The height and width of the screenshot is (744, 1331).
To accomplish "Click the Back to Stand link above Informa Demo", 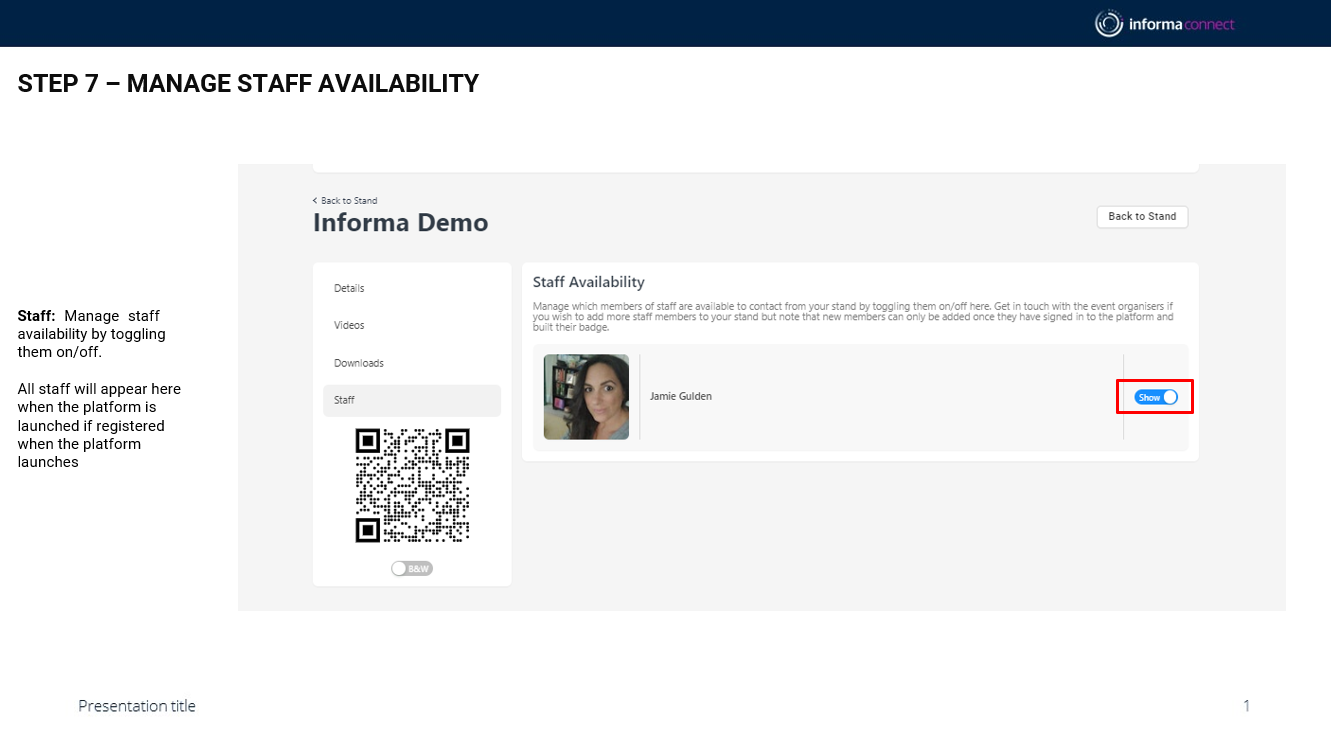I will pyautogui.click(x=349, y=201).
